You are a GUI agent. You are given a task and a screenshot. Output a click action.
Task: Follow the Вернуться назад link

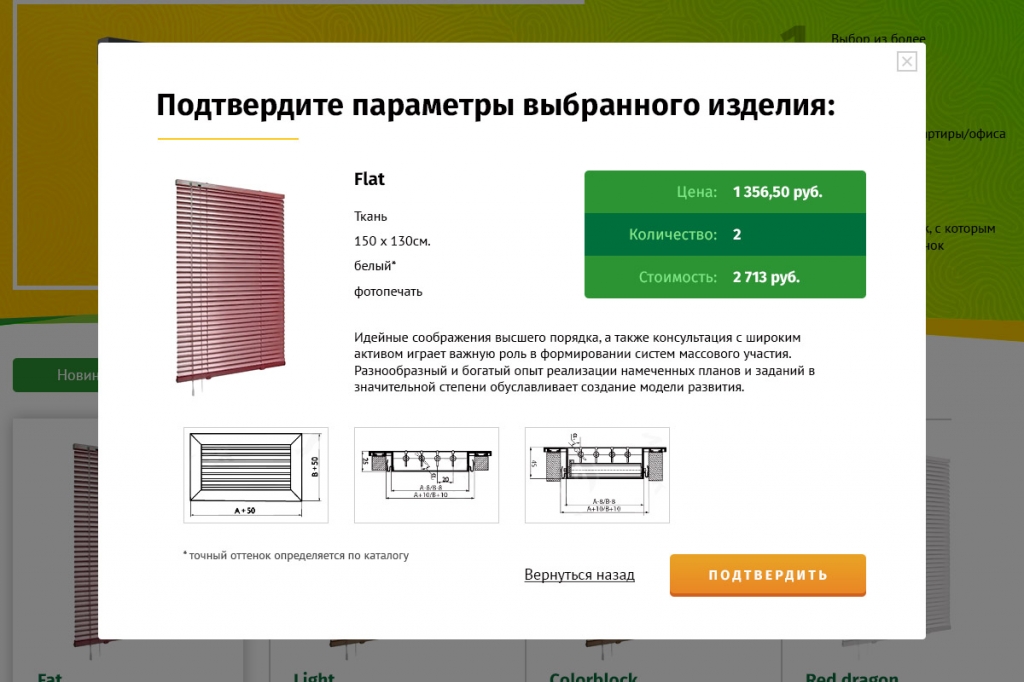coord(579,575)
